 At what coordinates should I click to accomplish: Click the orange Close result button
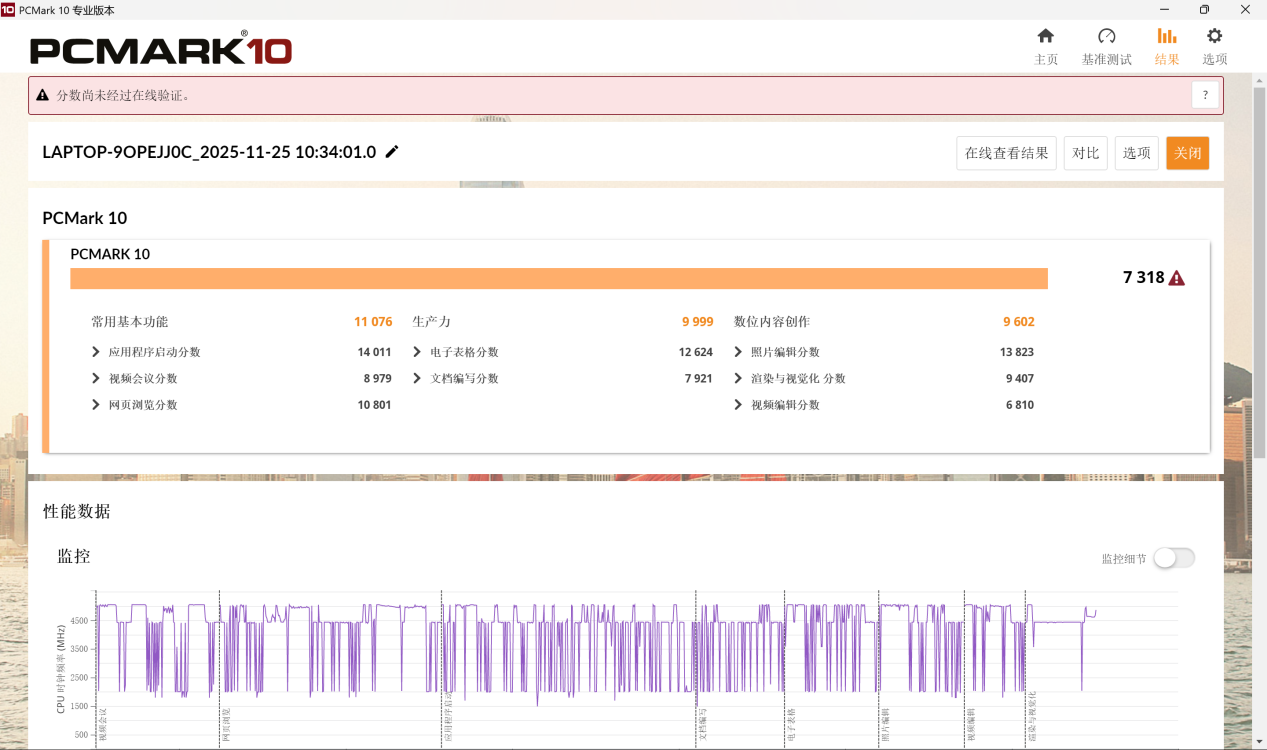1187,153
